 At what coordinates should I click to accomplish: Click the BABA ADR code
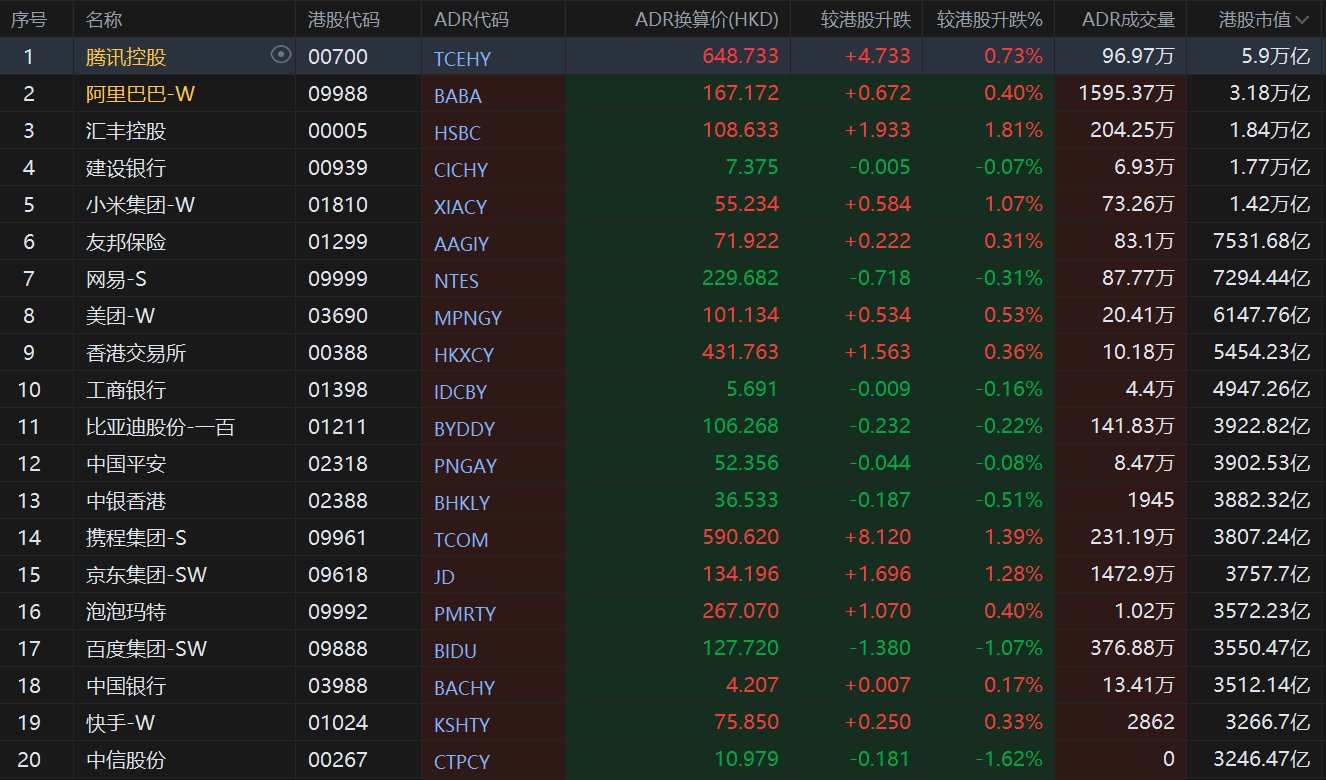(x=458, y=96)
